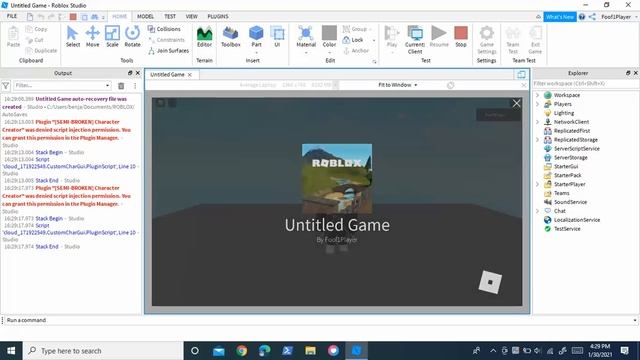640x360 pixels.
Task: Click the share icon near username
Action: click(592, 17)
